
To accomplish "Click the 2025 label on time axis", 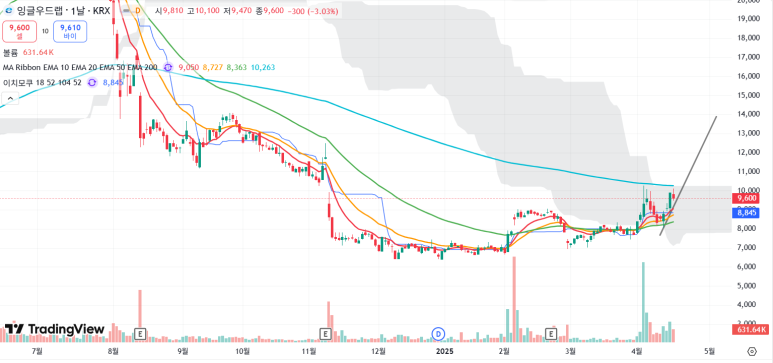I will click(x=445, y=351).
